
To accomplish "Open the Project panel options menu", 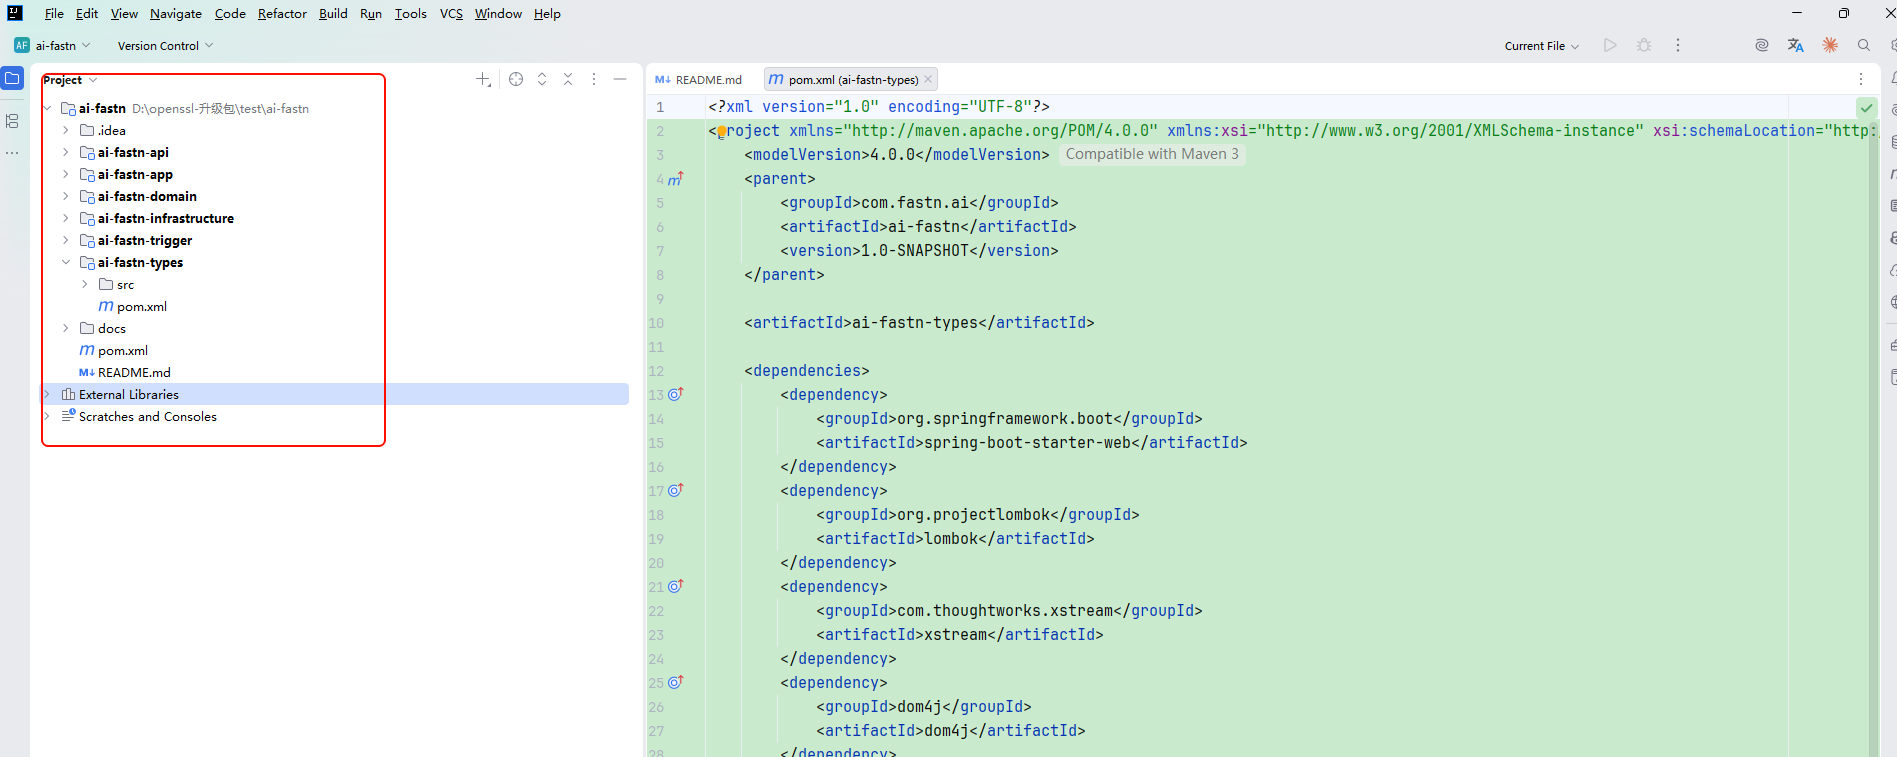I will (x=594, y=79).
